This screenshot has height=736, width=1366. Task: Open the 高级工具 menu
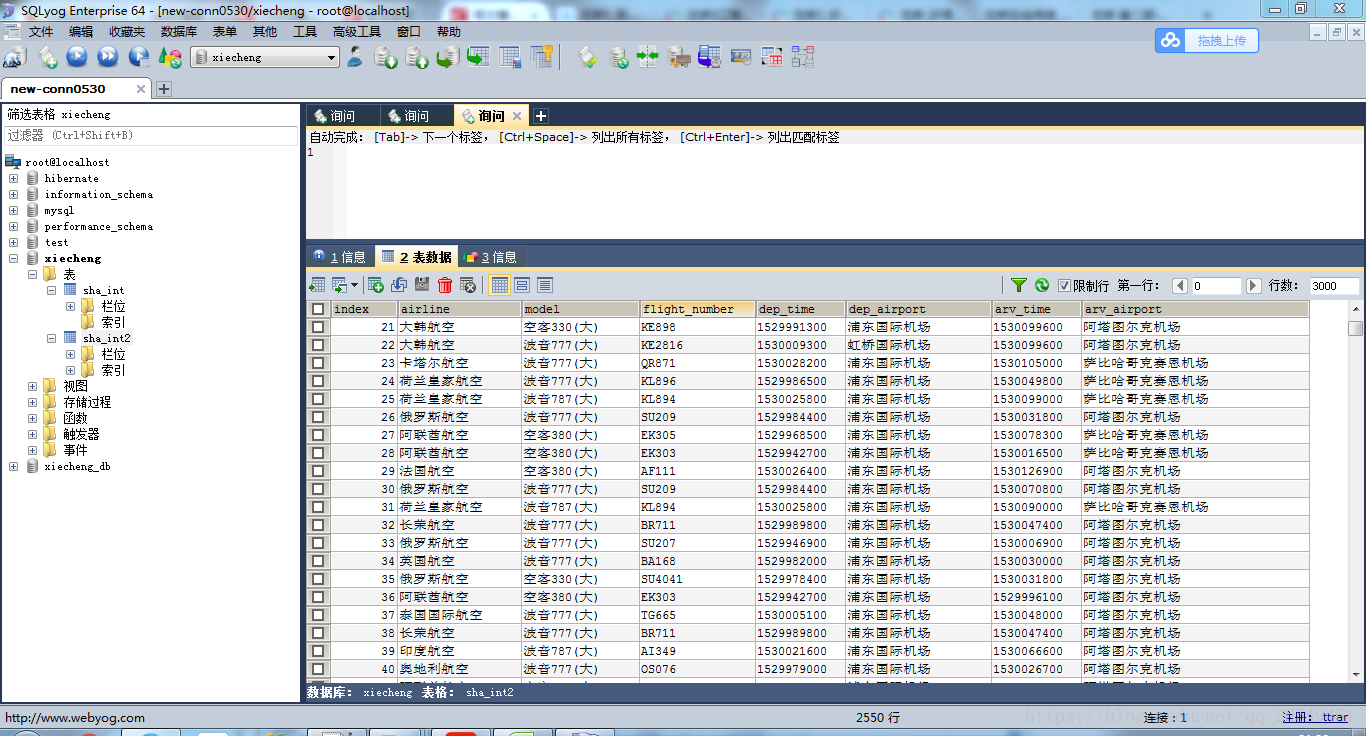pyautogui.click(x=357, y=32)
